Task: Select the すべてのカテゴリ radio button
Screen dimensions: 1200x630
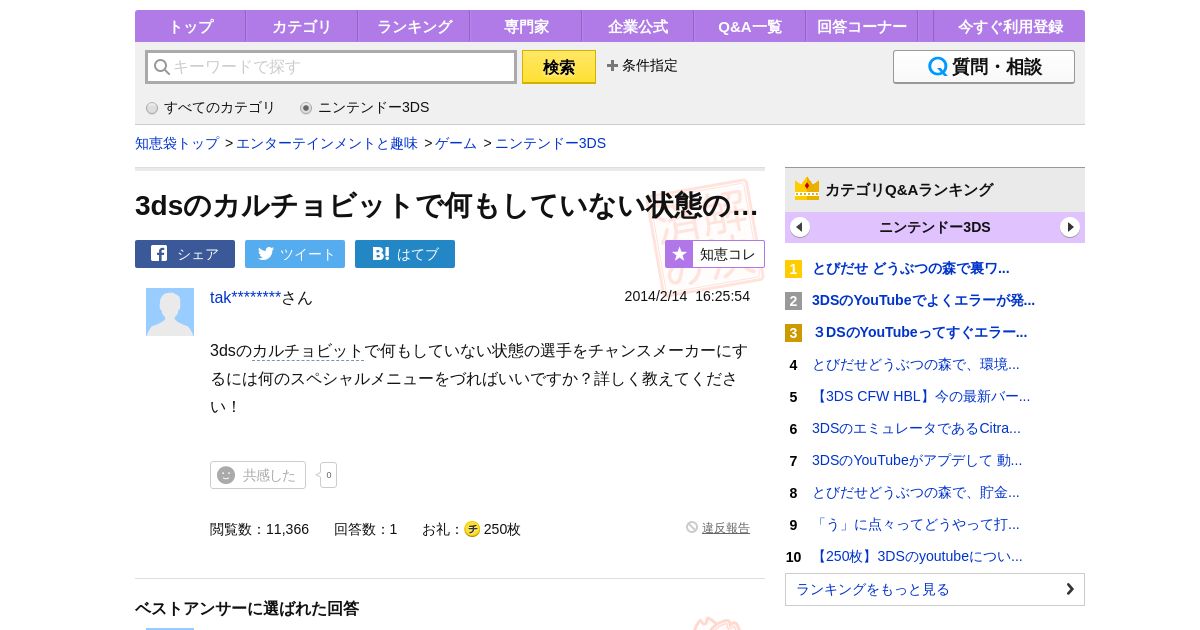Action: pyautogui.click(x=152, y=108)
